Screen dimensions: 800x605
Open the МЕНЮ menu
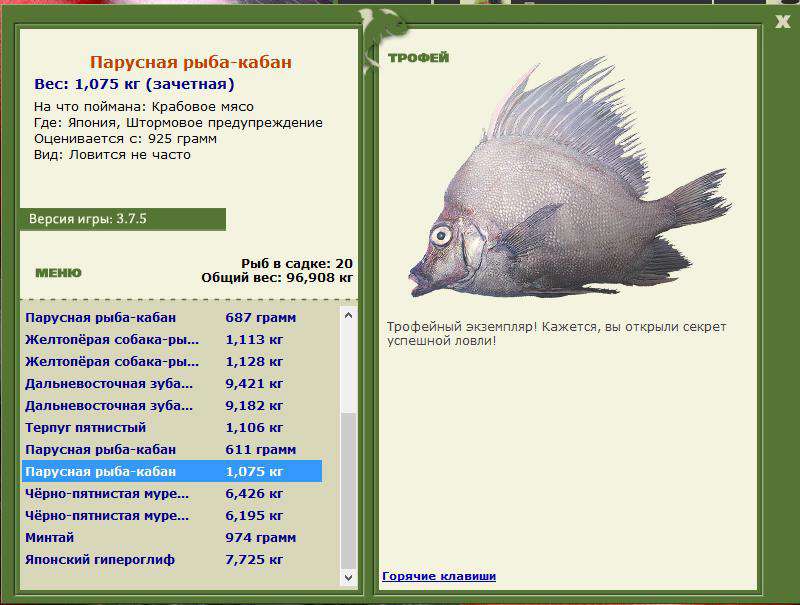(x=58, y=273)
